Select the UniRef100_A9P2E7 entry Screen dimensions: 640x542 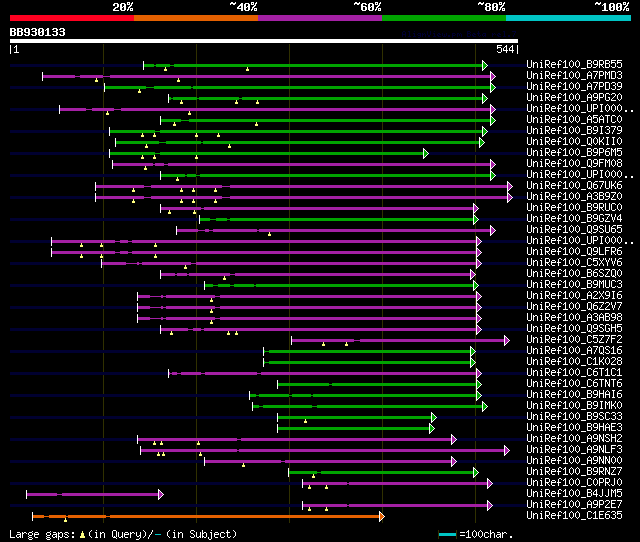click(x=574, y=505)
